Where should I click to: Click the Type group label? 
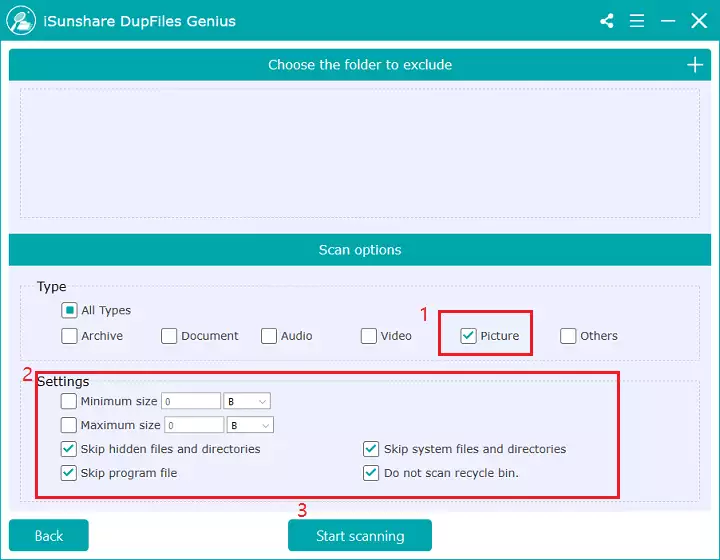click(x=52, y=286)
